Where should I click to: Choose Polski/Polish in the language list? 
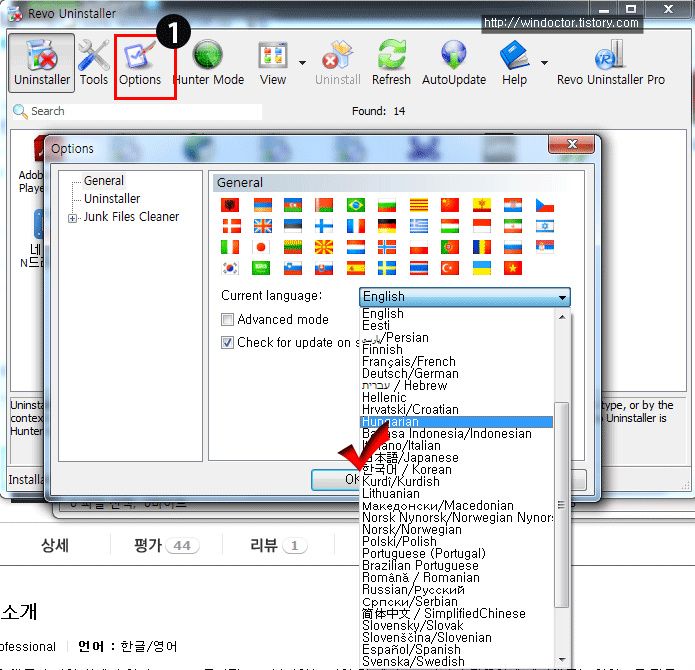[457, 541]
